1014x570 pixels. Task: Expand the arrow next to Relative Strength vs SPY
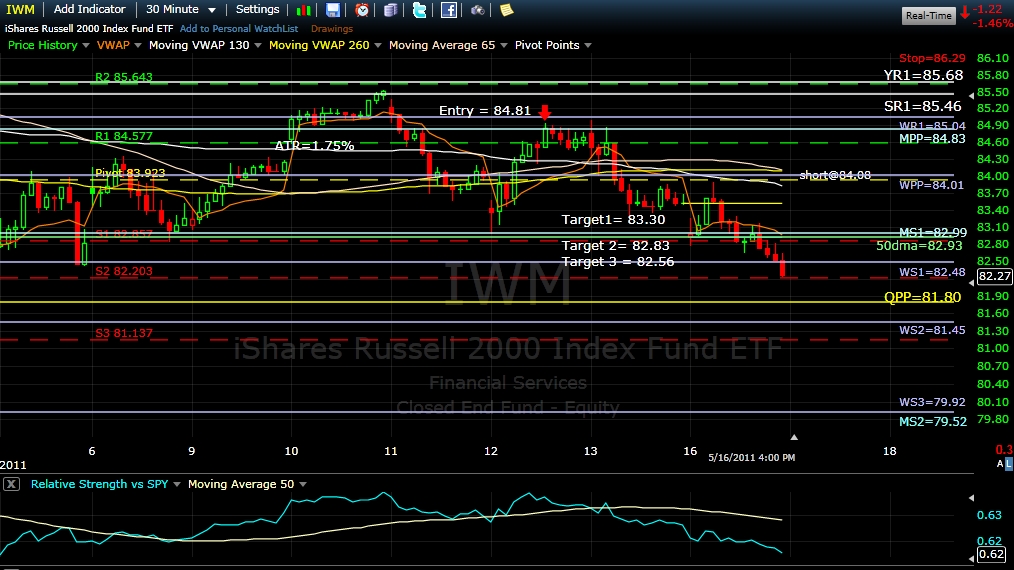point(177,484)
